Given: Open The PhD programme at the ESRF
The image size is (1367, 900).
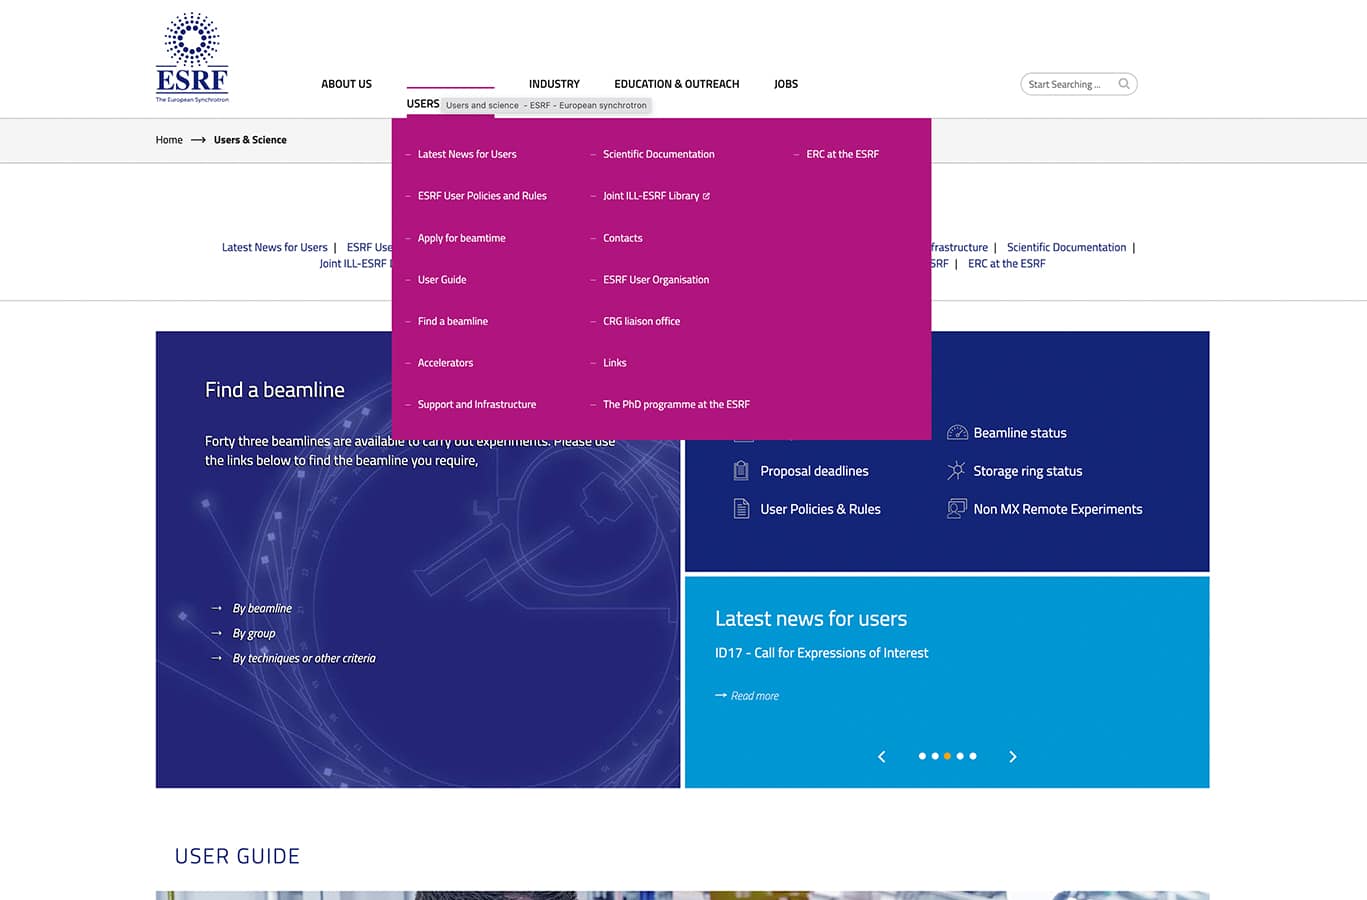Looking at the screenshot, I should tap(676, 405).
